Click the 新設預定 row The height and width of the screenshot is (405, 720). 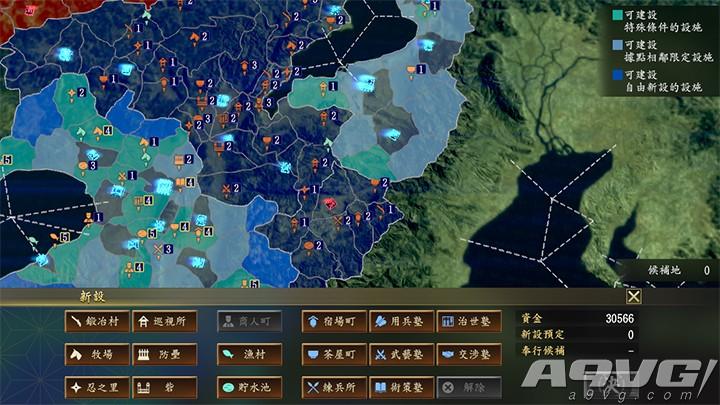point(578,334)
